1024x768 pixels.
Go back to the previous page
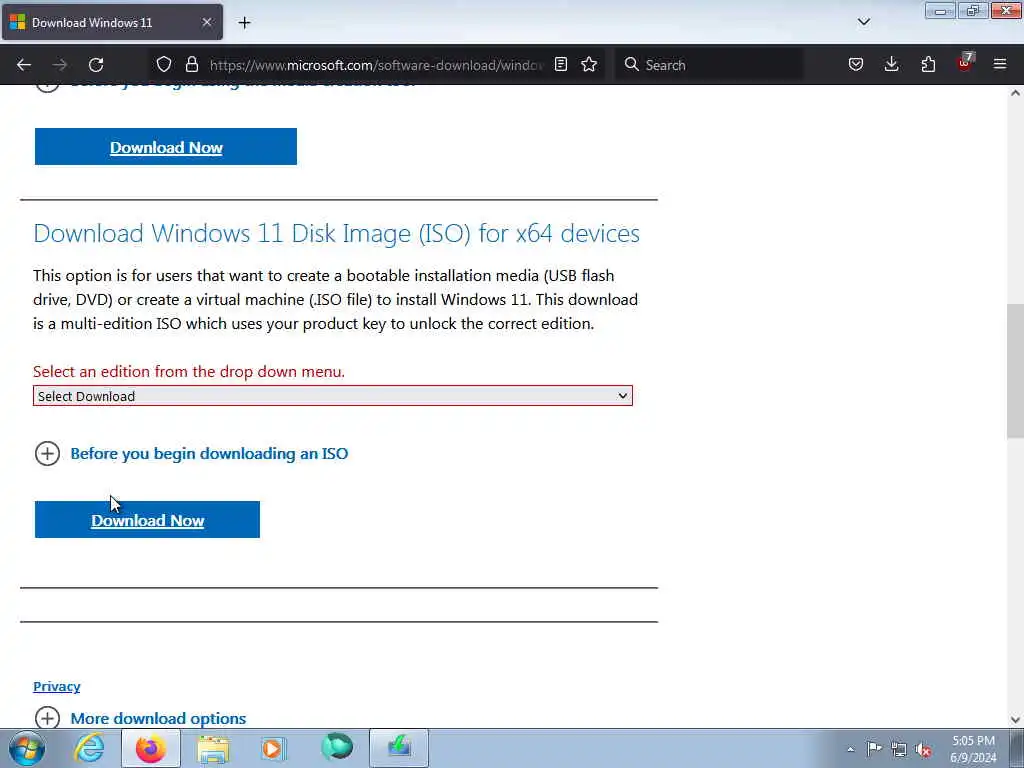pyautogui.click(x=24, y=65)
